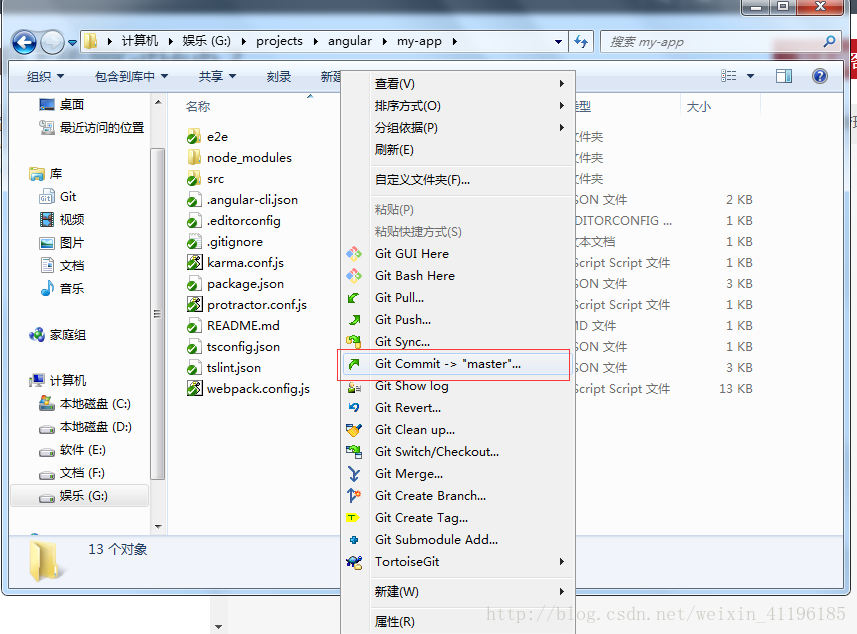Select the tsconfig.json file
This screenshot has height=634, width=857.
233,347
